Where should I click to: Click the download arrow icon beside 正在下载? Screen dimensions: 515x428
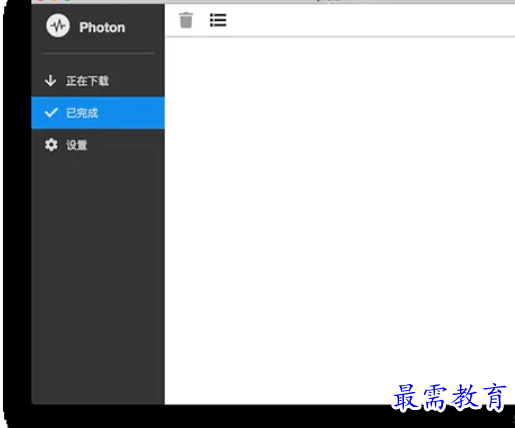click(x=50, y=80)
